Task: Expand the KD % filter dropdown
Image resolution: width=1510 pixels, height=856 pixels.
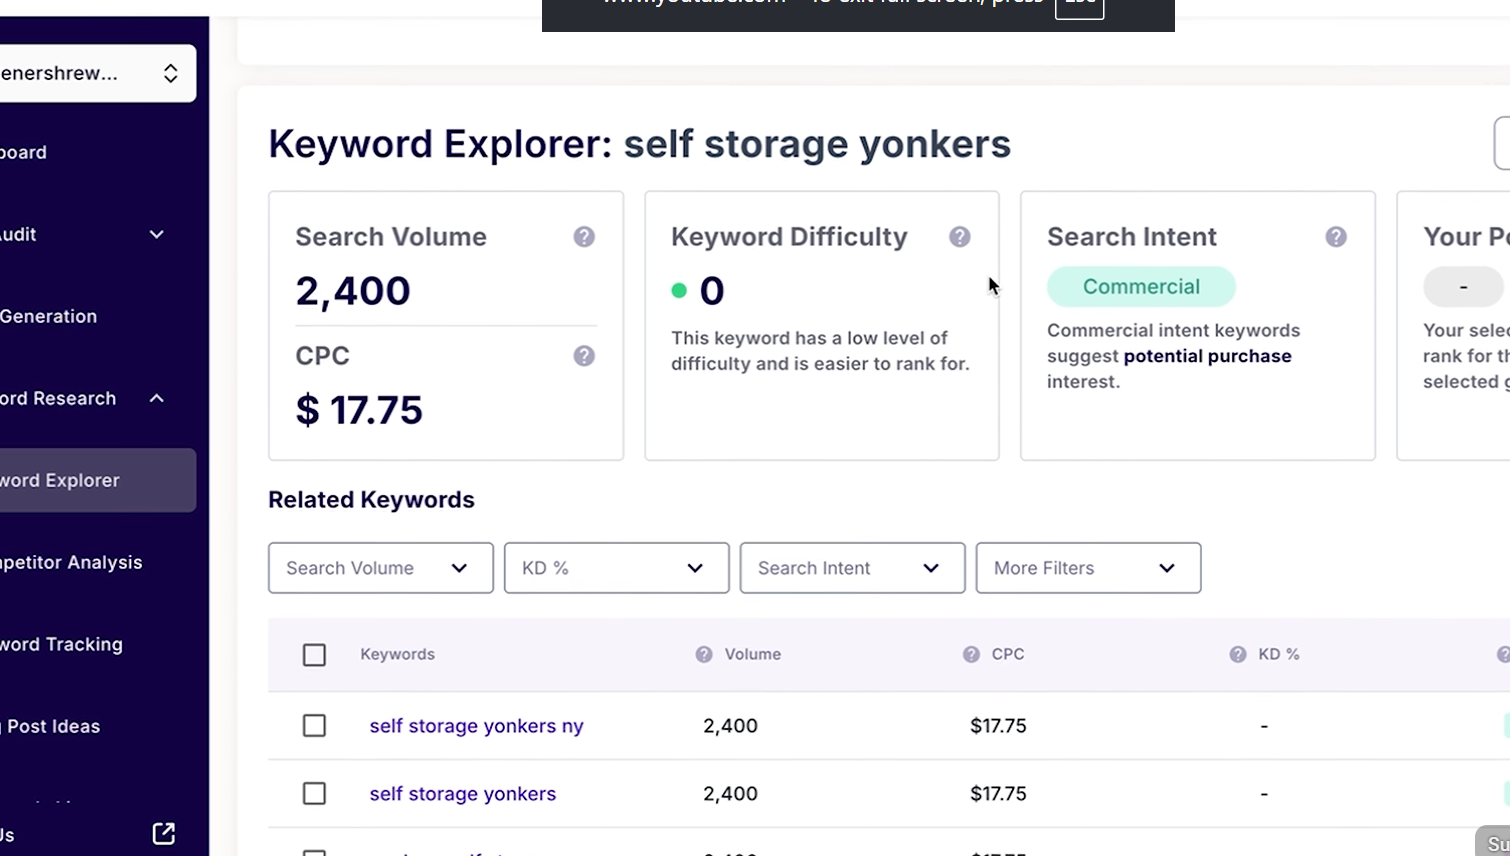Action: tap(616, 567)
